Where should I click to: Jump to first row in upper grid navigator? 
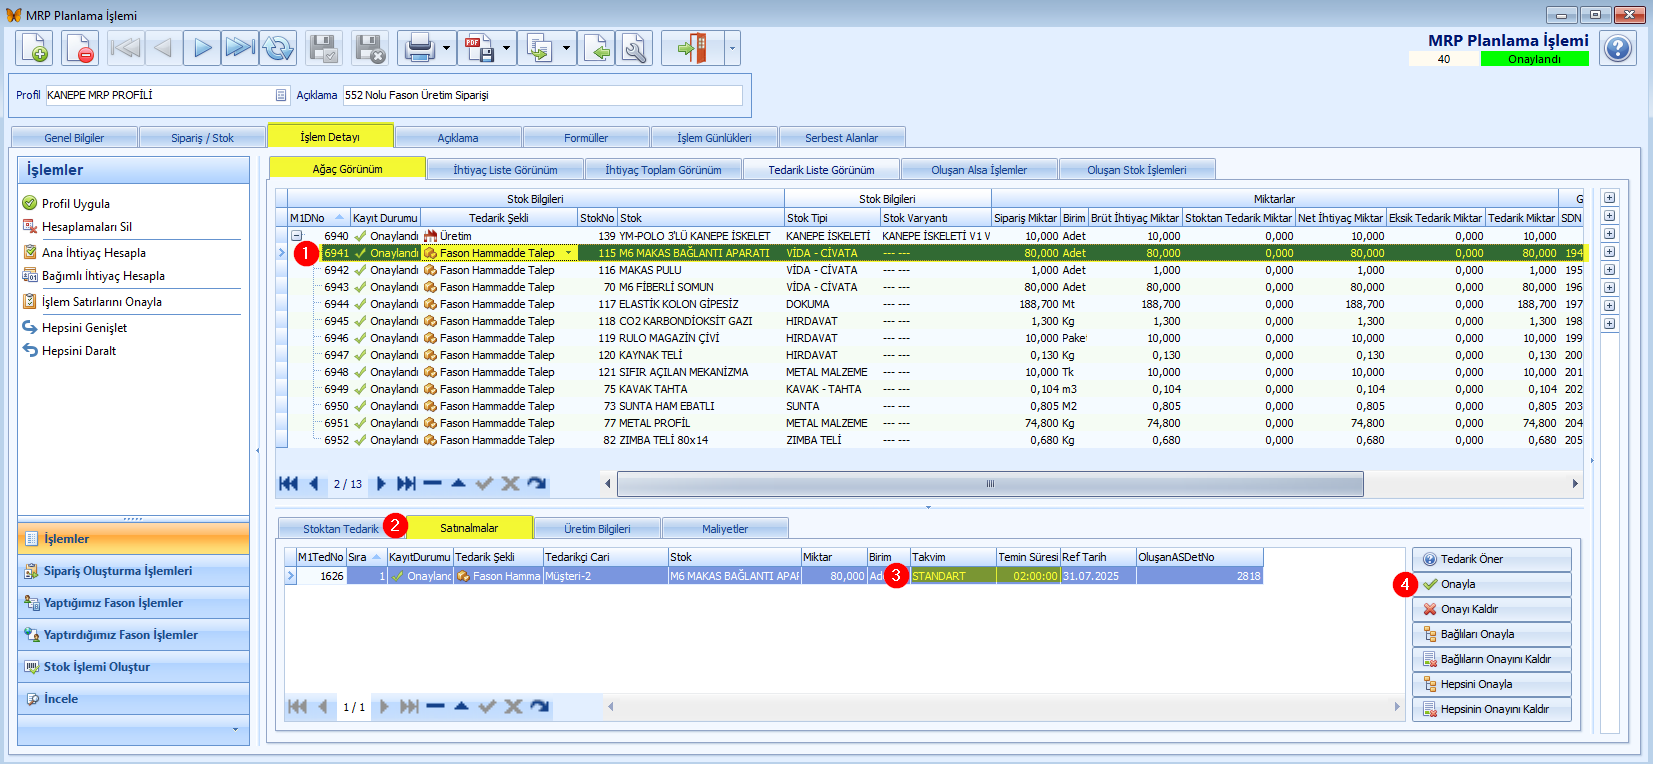point(289,484)
